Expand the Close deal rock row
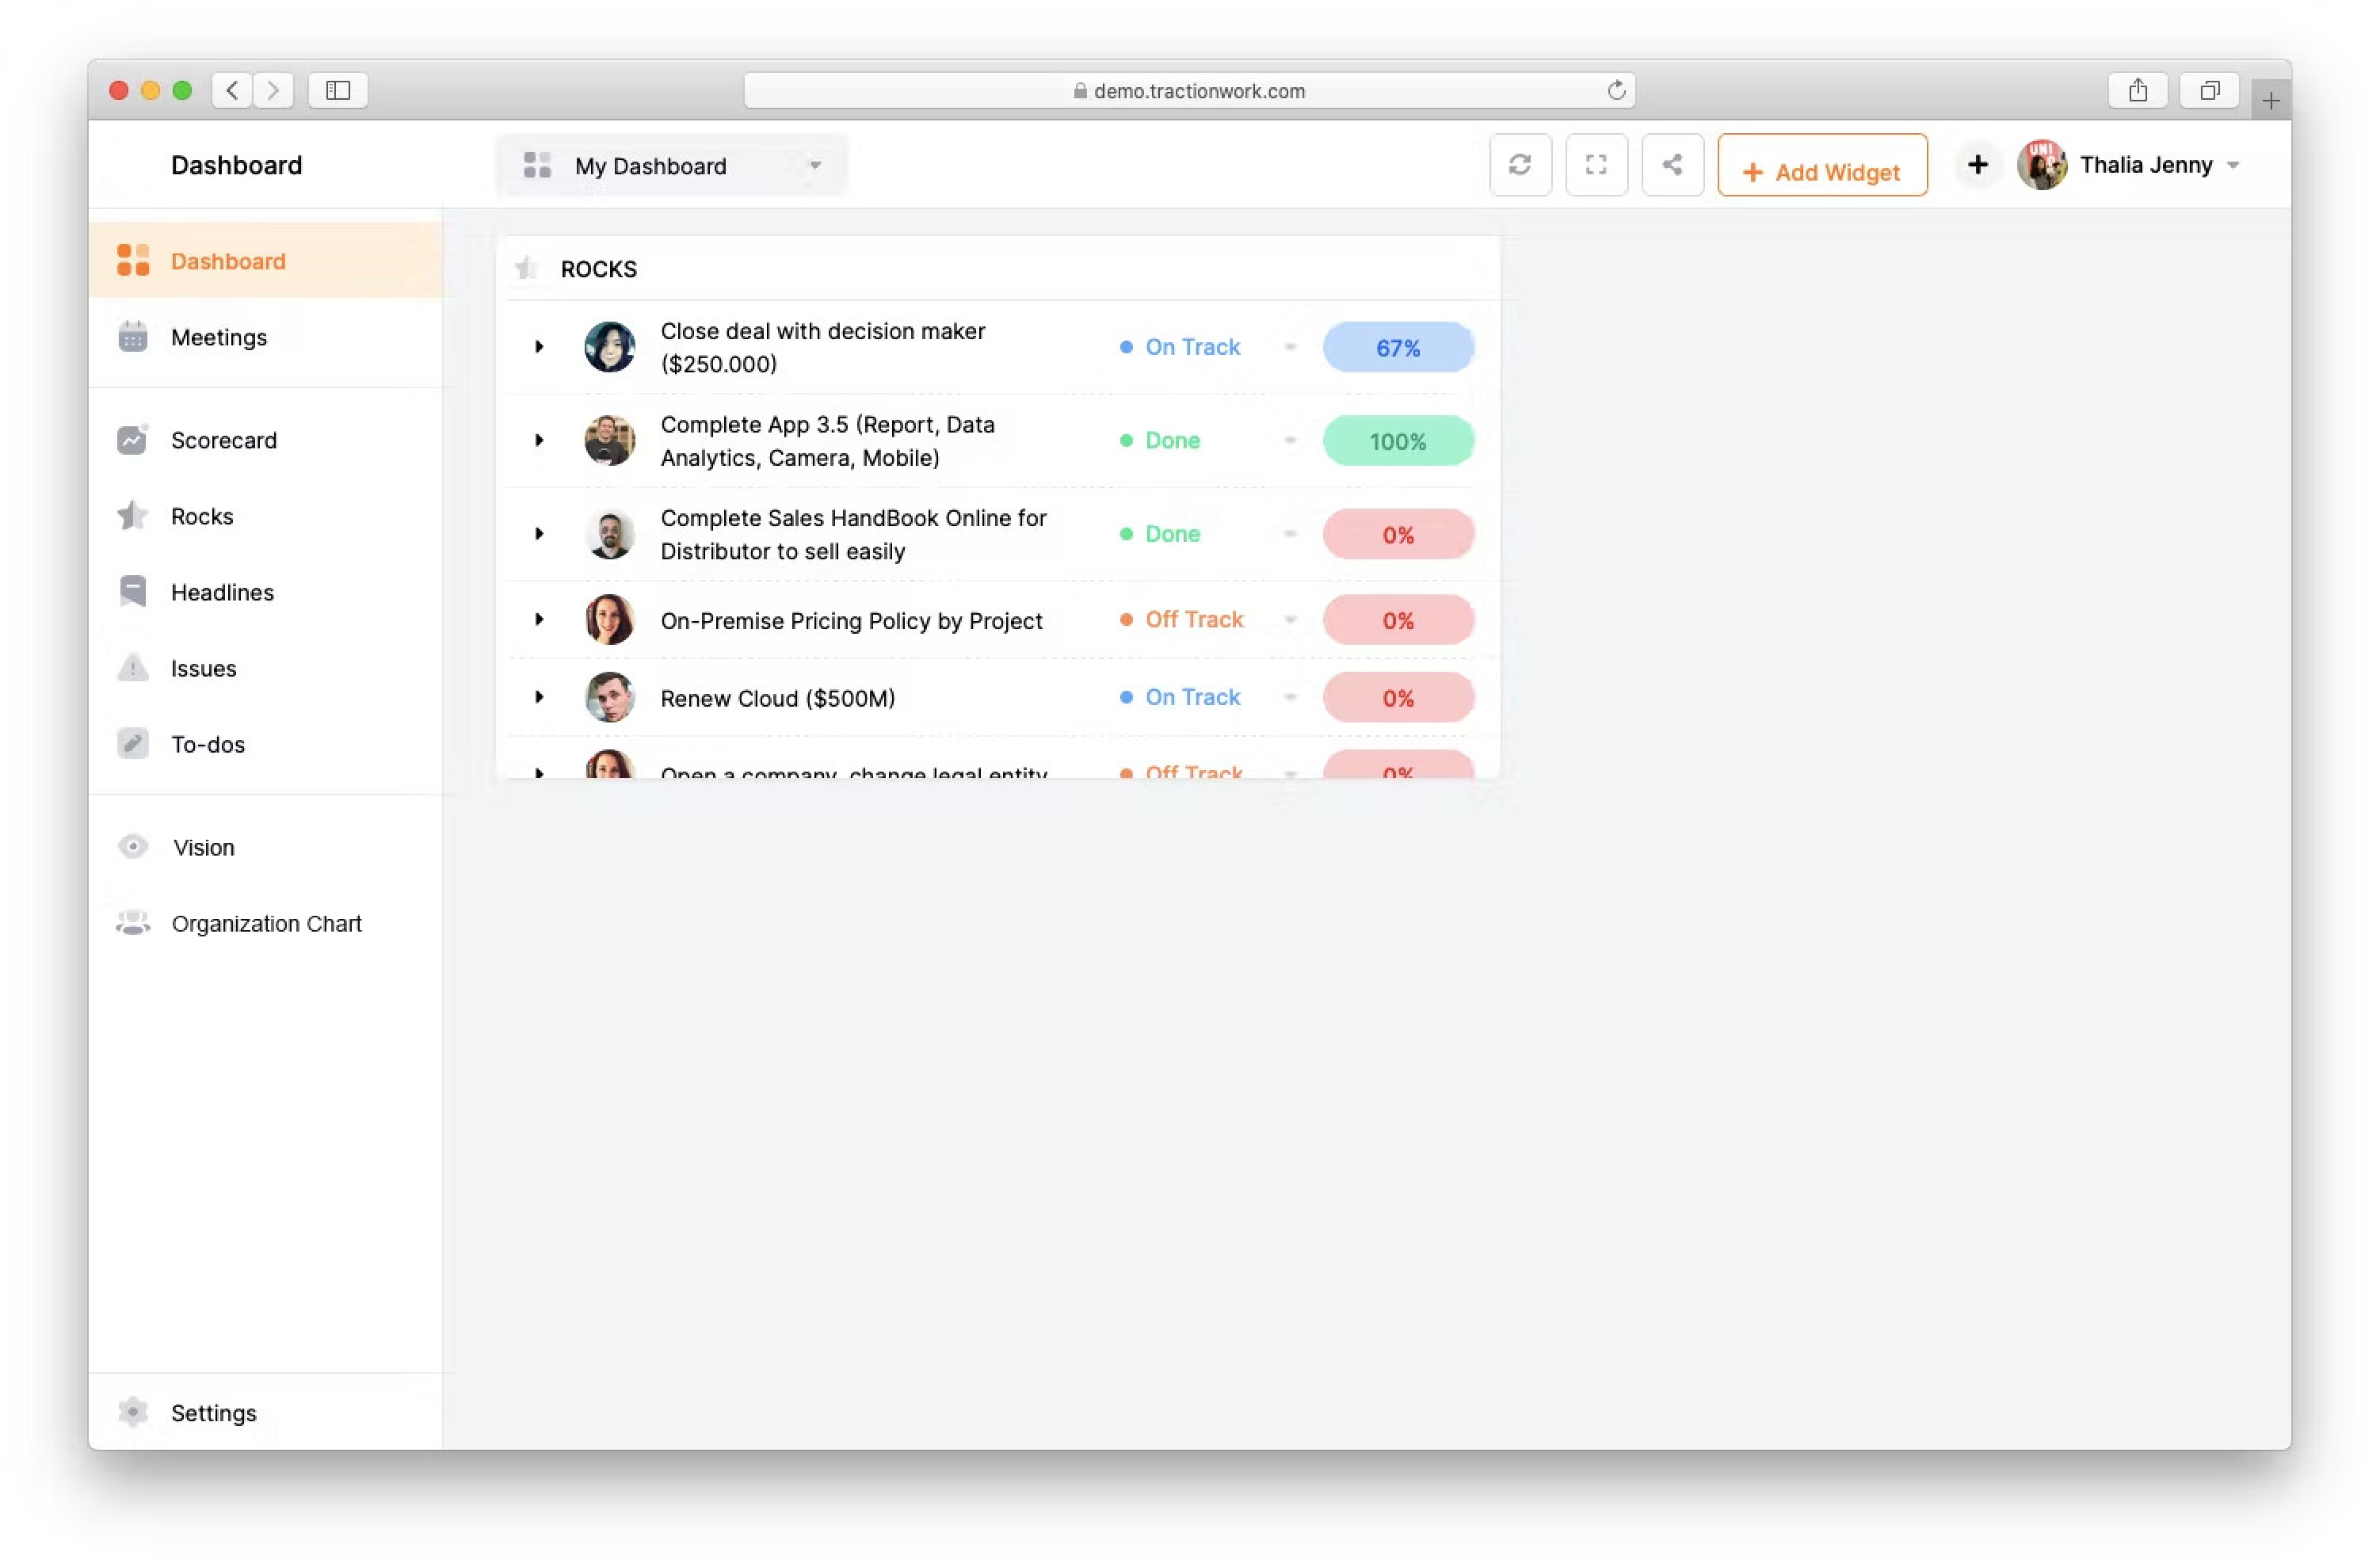 pyautogui.click(x=539, y=347)
